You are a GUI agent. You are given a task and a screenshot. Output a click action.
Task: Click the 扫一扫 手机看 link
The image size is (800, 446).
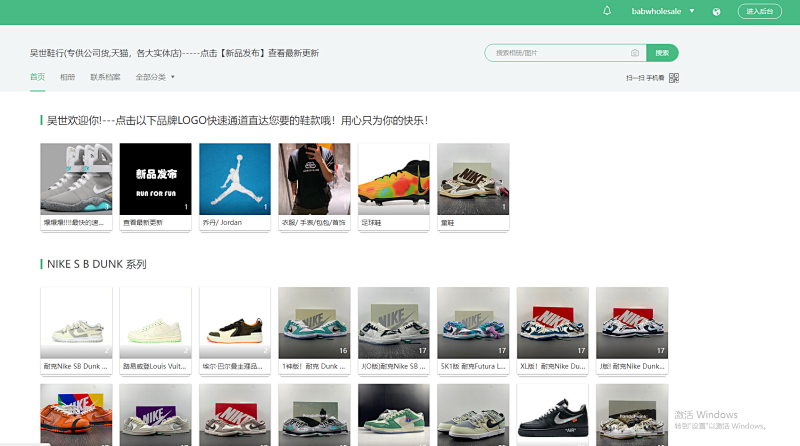pos(645,78)
